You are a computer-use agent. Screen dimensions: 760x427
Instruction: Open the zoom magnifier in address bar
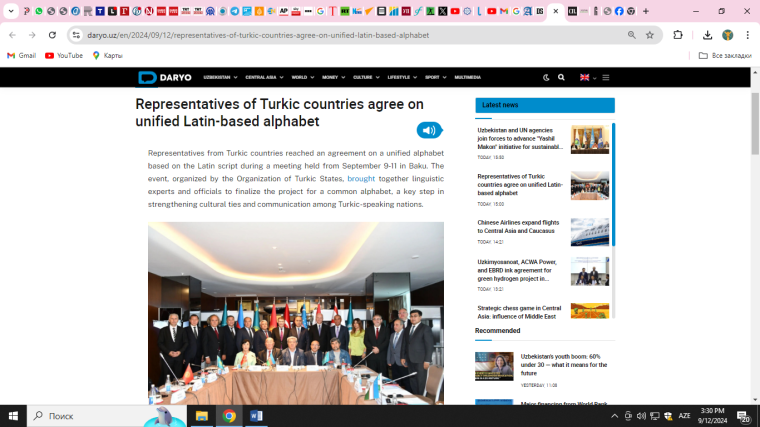click(632, 35)
